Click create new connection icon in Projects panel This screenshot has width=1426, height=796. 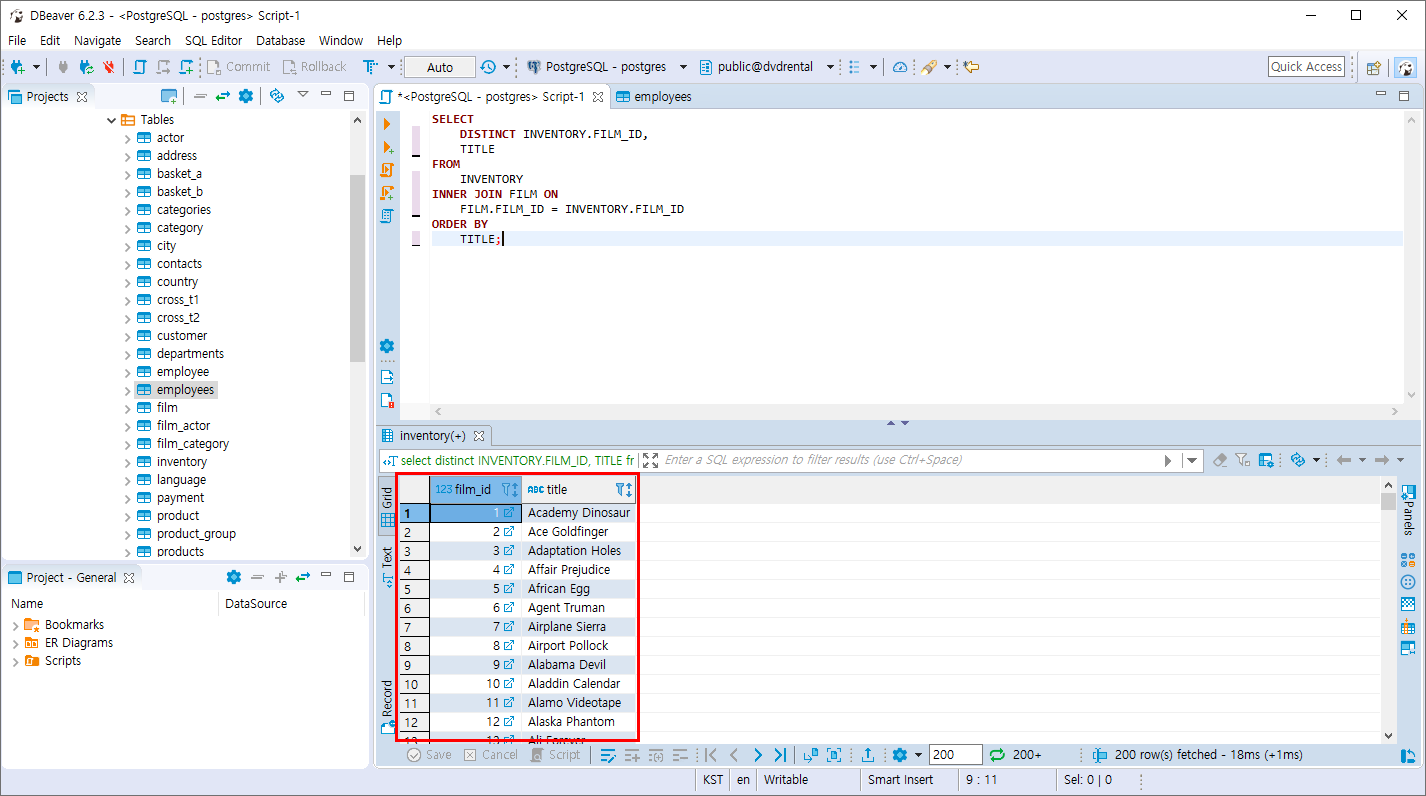click(170, 96)
